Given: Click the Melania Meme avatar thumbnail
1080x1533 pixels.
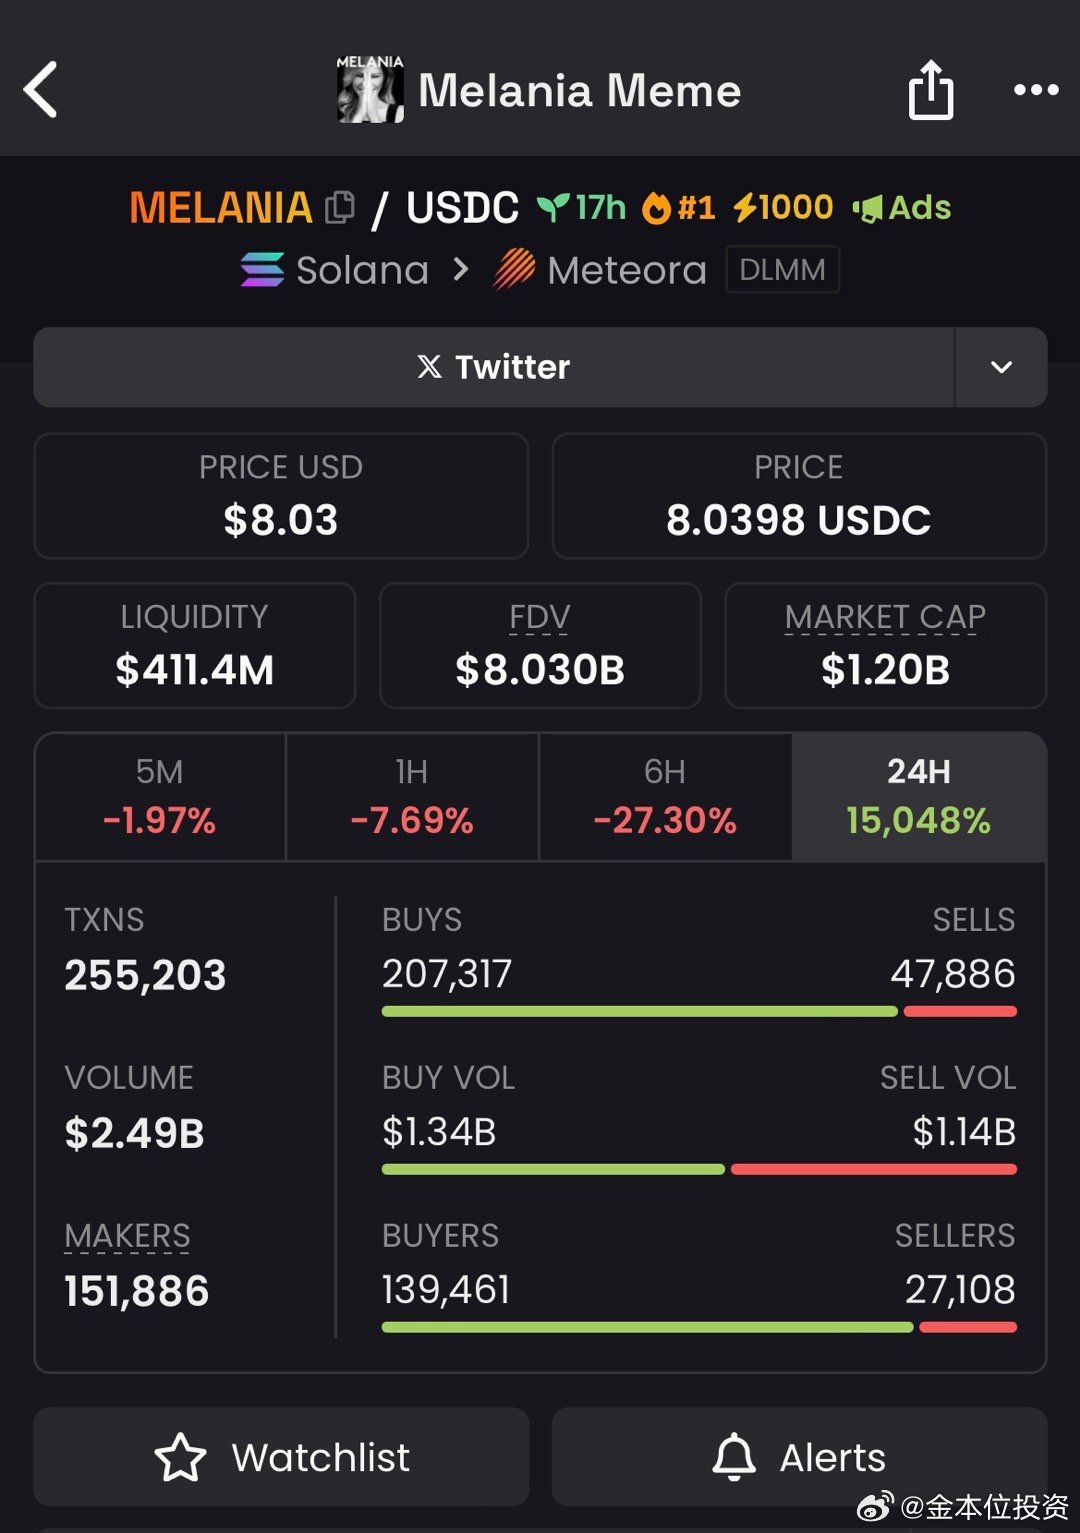Looking at the screenshot, I should point(370,89).
